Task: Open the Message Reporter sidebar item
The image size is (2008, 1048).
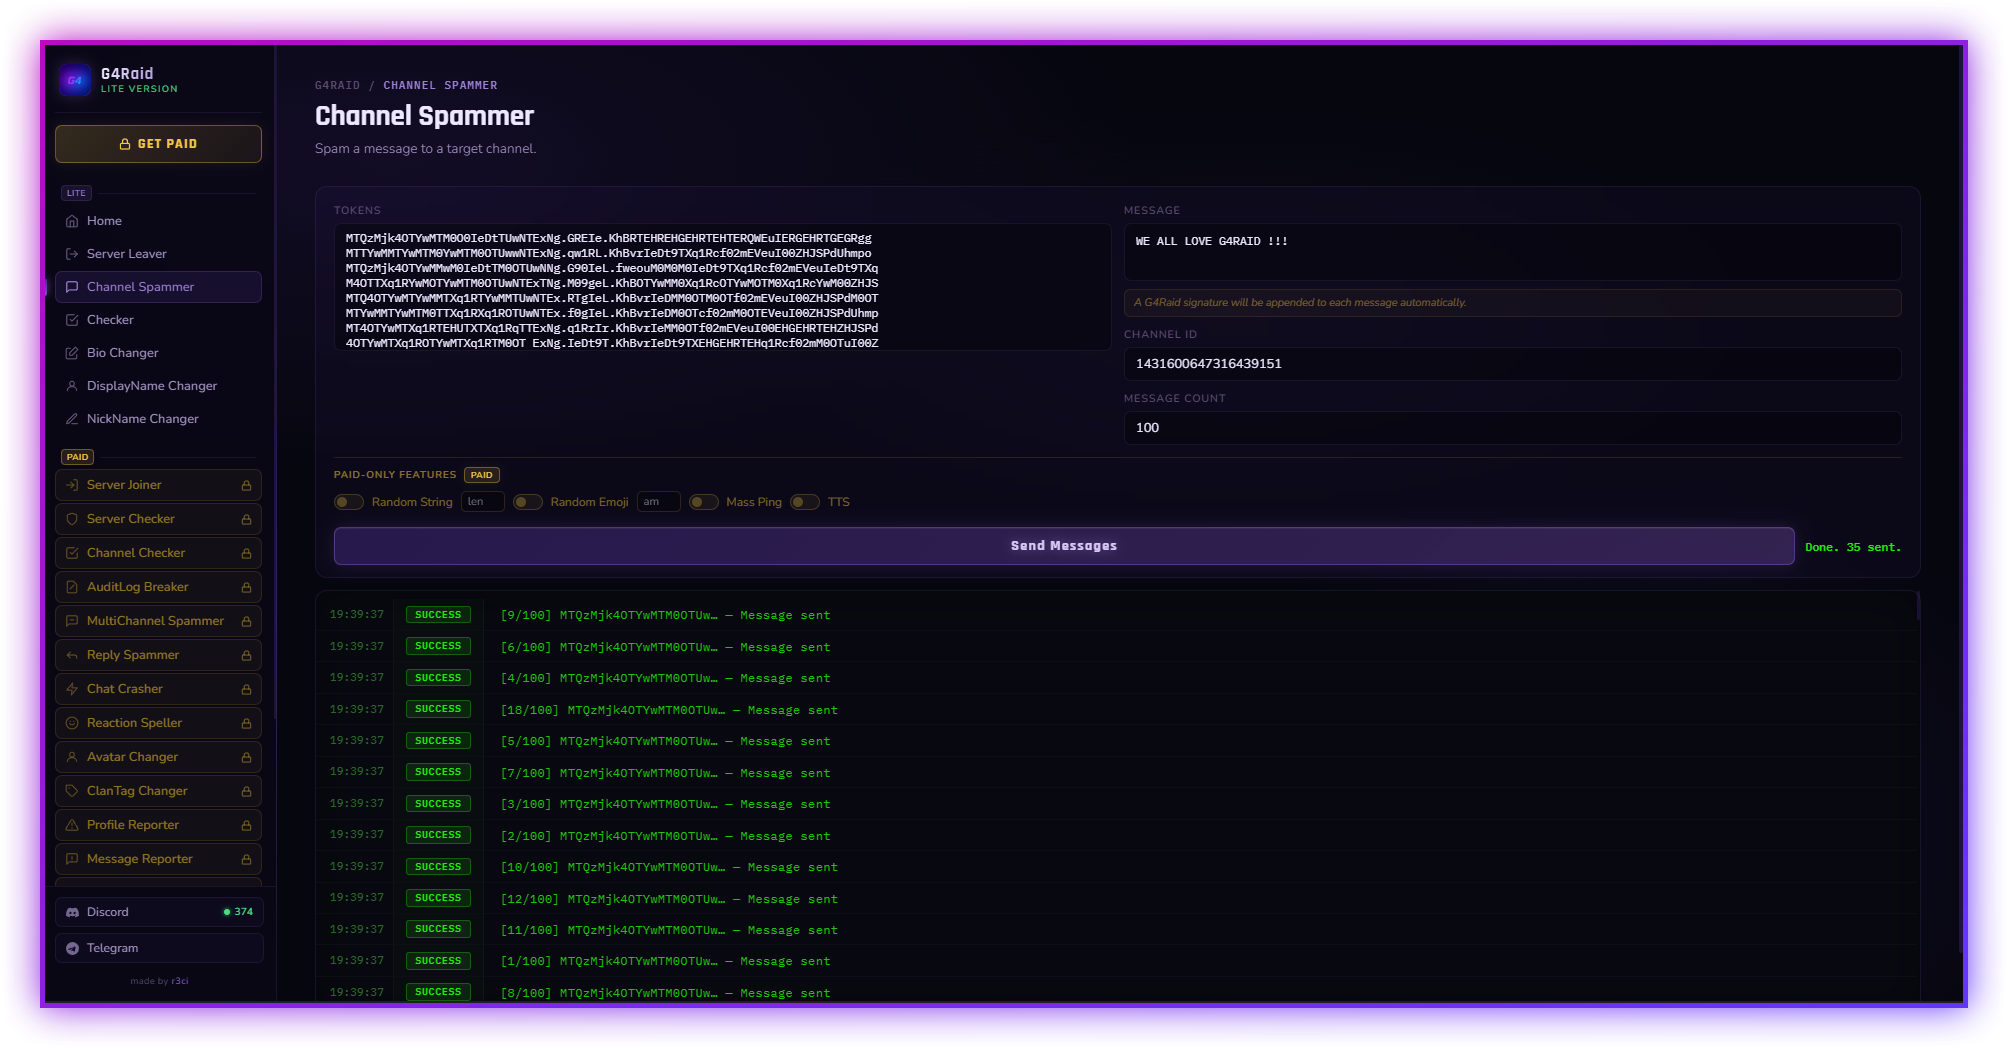Action: coord(159,859)
